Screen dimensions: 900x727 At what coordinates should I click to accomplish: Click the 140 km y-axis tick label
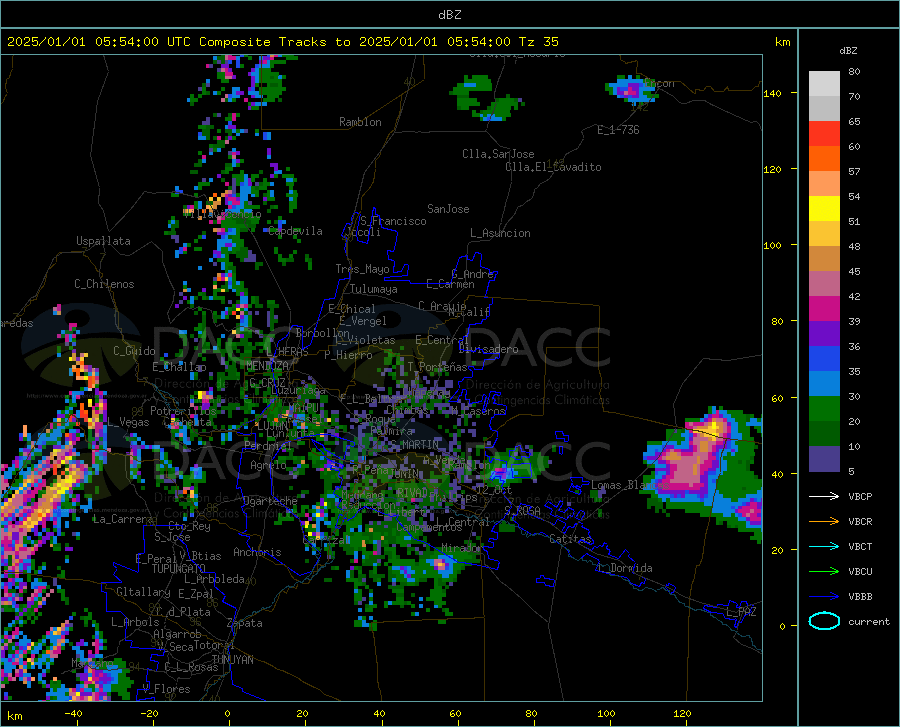[x=772, y=93]
